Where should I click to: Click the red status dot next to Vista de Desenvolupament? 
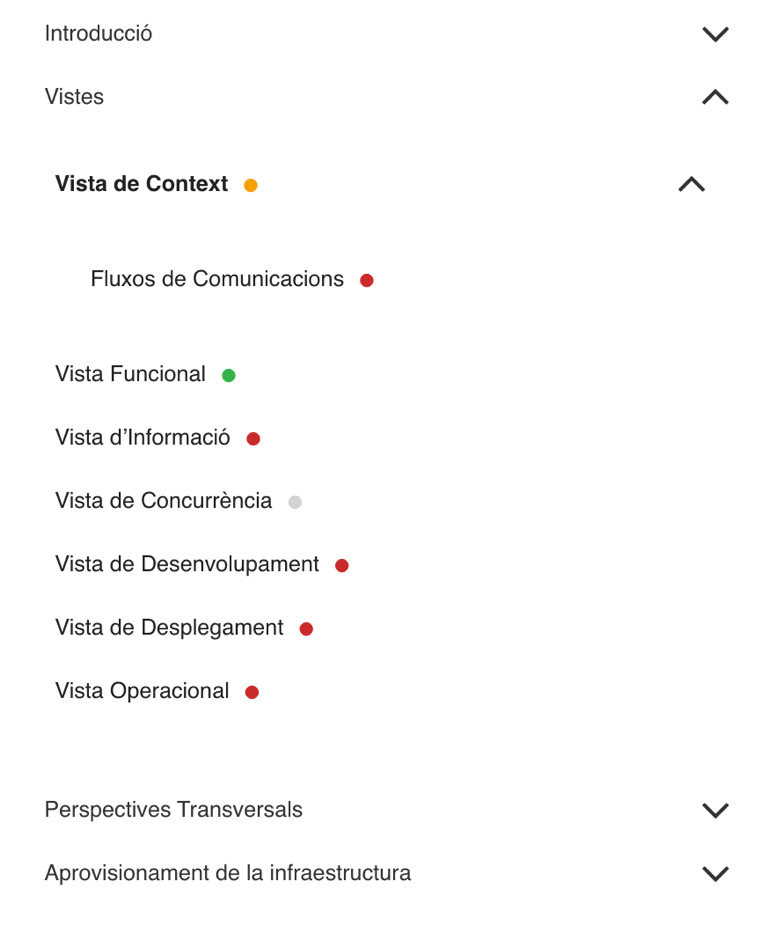pyautogui.click(x=341, y=565)
